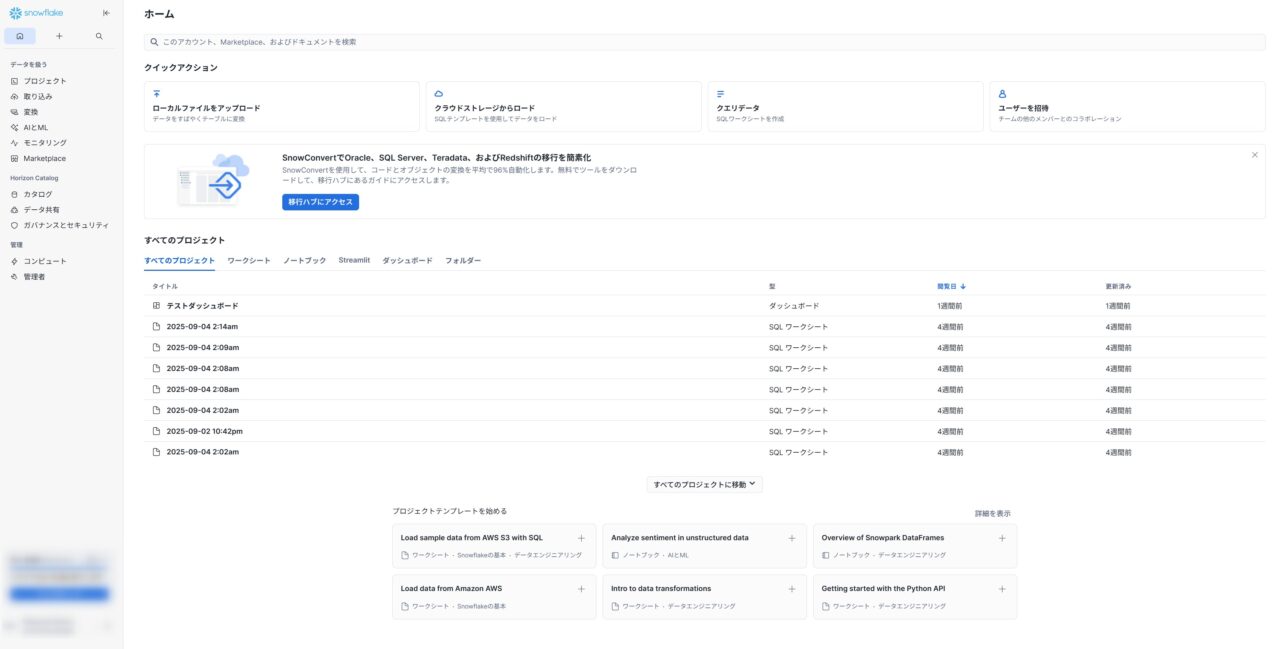Click the global search input field

tap(704, 42)
